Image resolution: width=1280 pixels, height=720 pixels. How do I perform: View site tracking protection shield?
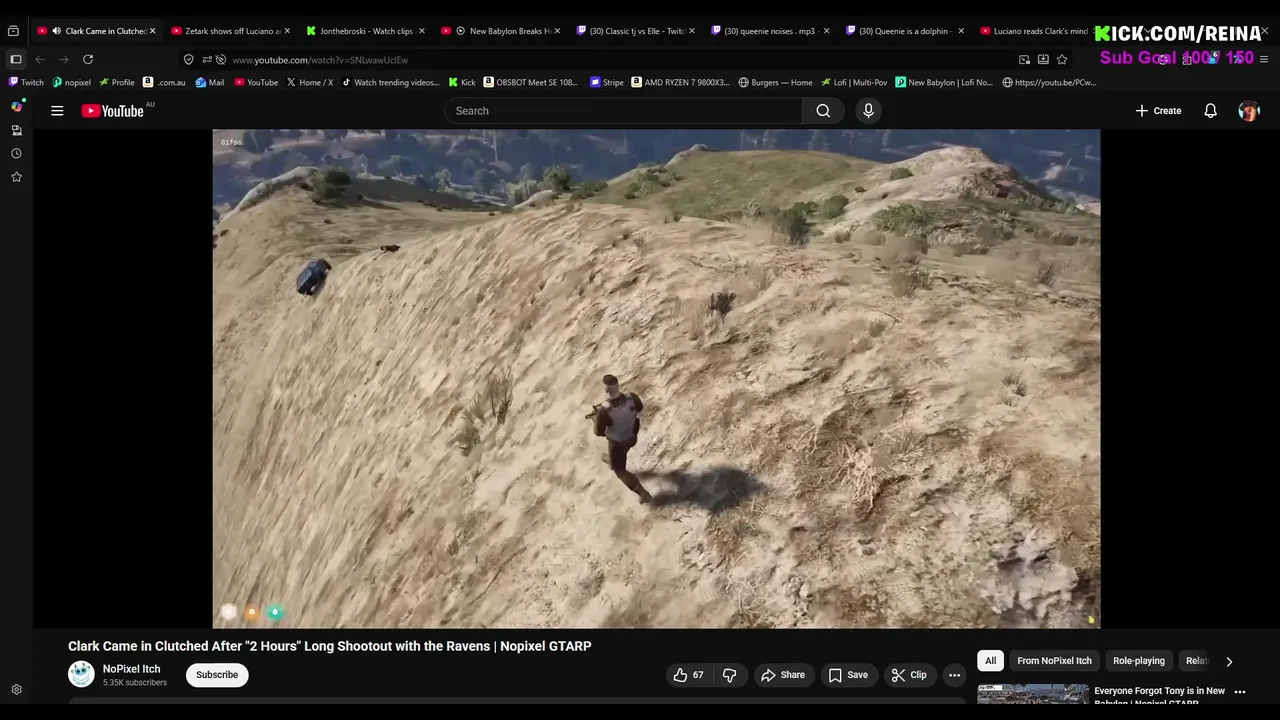pos(189,60)
